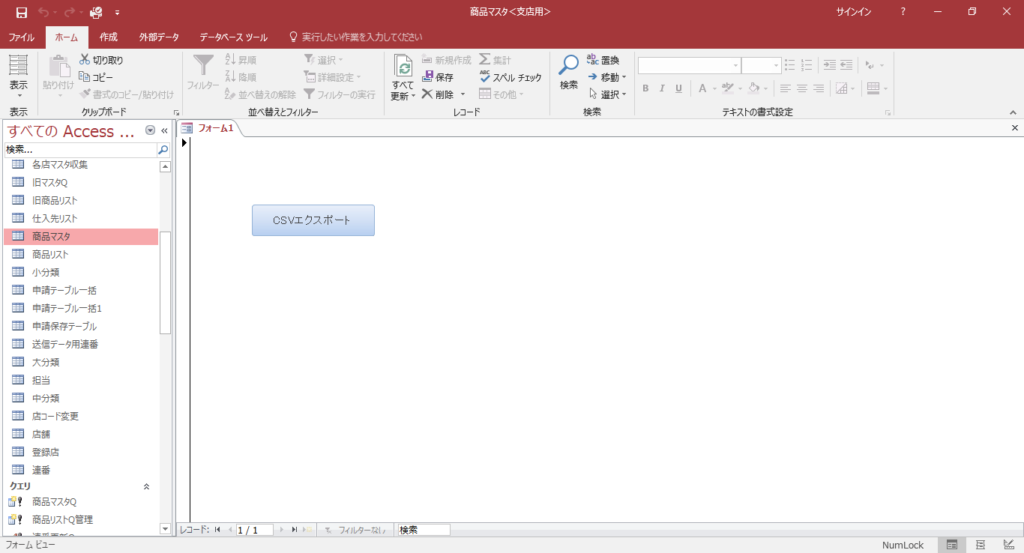Click the record search field at bottom
Viewport: 1024px width, 553px height.
pos(423,529)
